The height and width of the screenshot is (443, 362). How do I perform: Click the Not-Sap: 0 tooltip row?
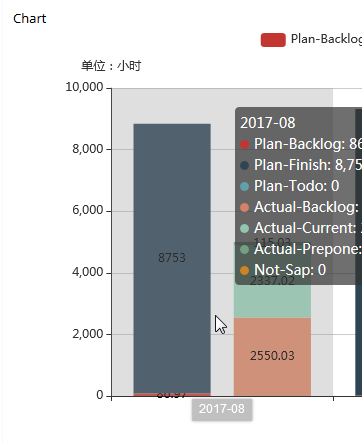coord(283,270)
